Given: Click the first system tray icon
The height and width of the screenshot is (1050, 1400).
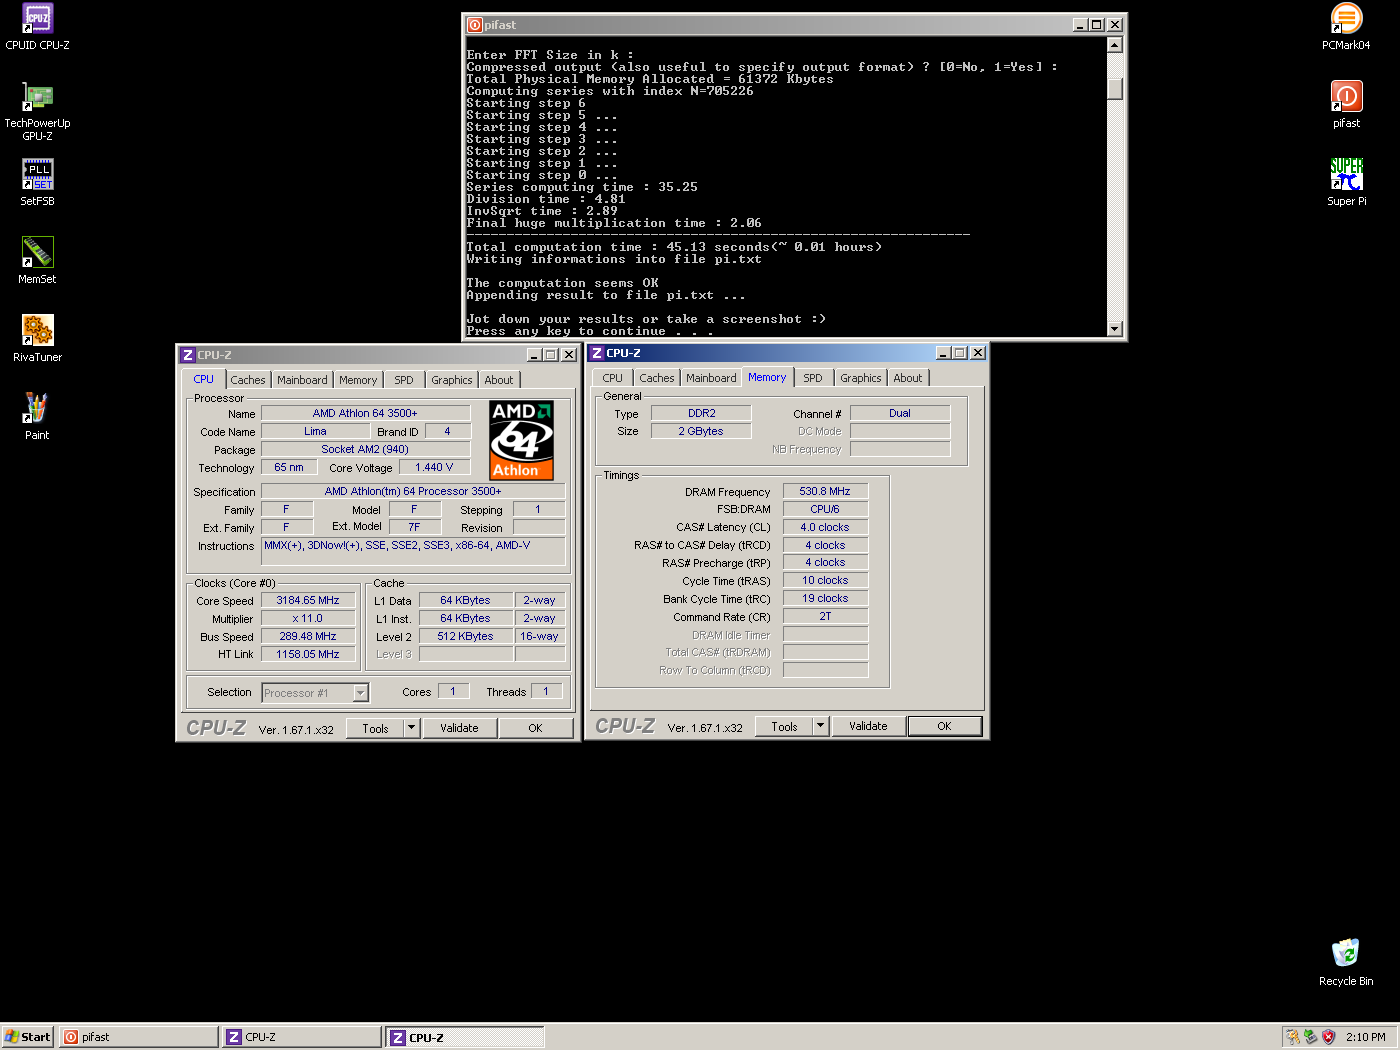Looking at the screenshot, I should (x=1292, y=1037).
